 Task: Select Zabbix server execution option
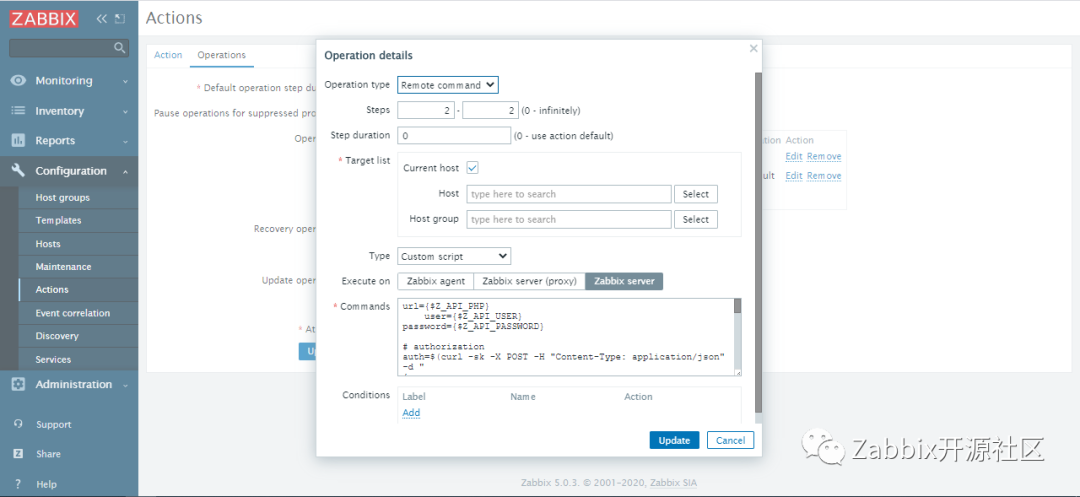[624, 281]
